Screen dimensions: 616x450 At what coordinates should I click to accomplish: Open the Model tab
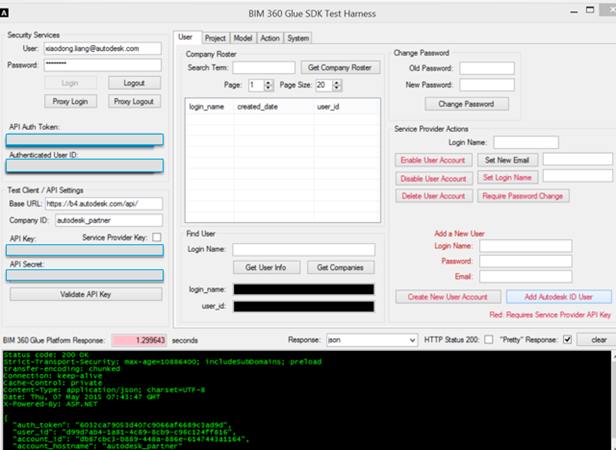pyautogui.click(x=243, y=38)
